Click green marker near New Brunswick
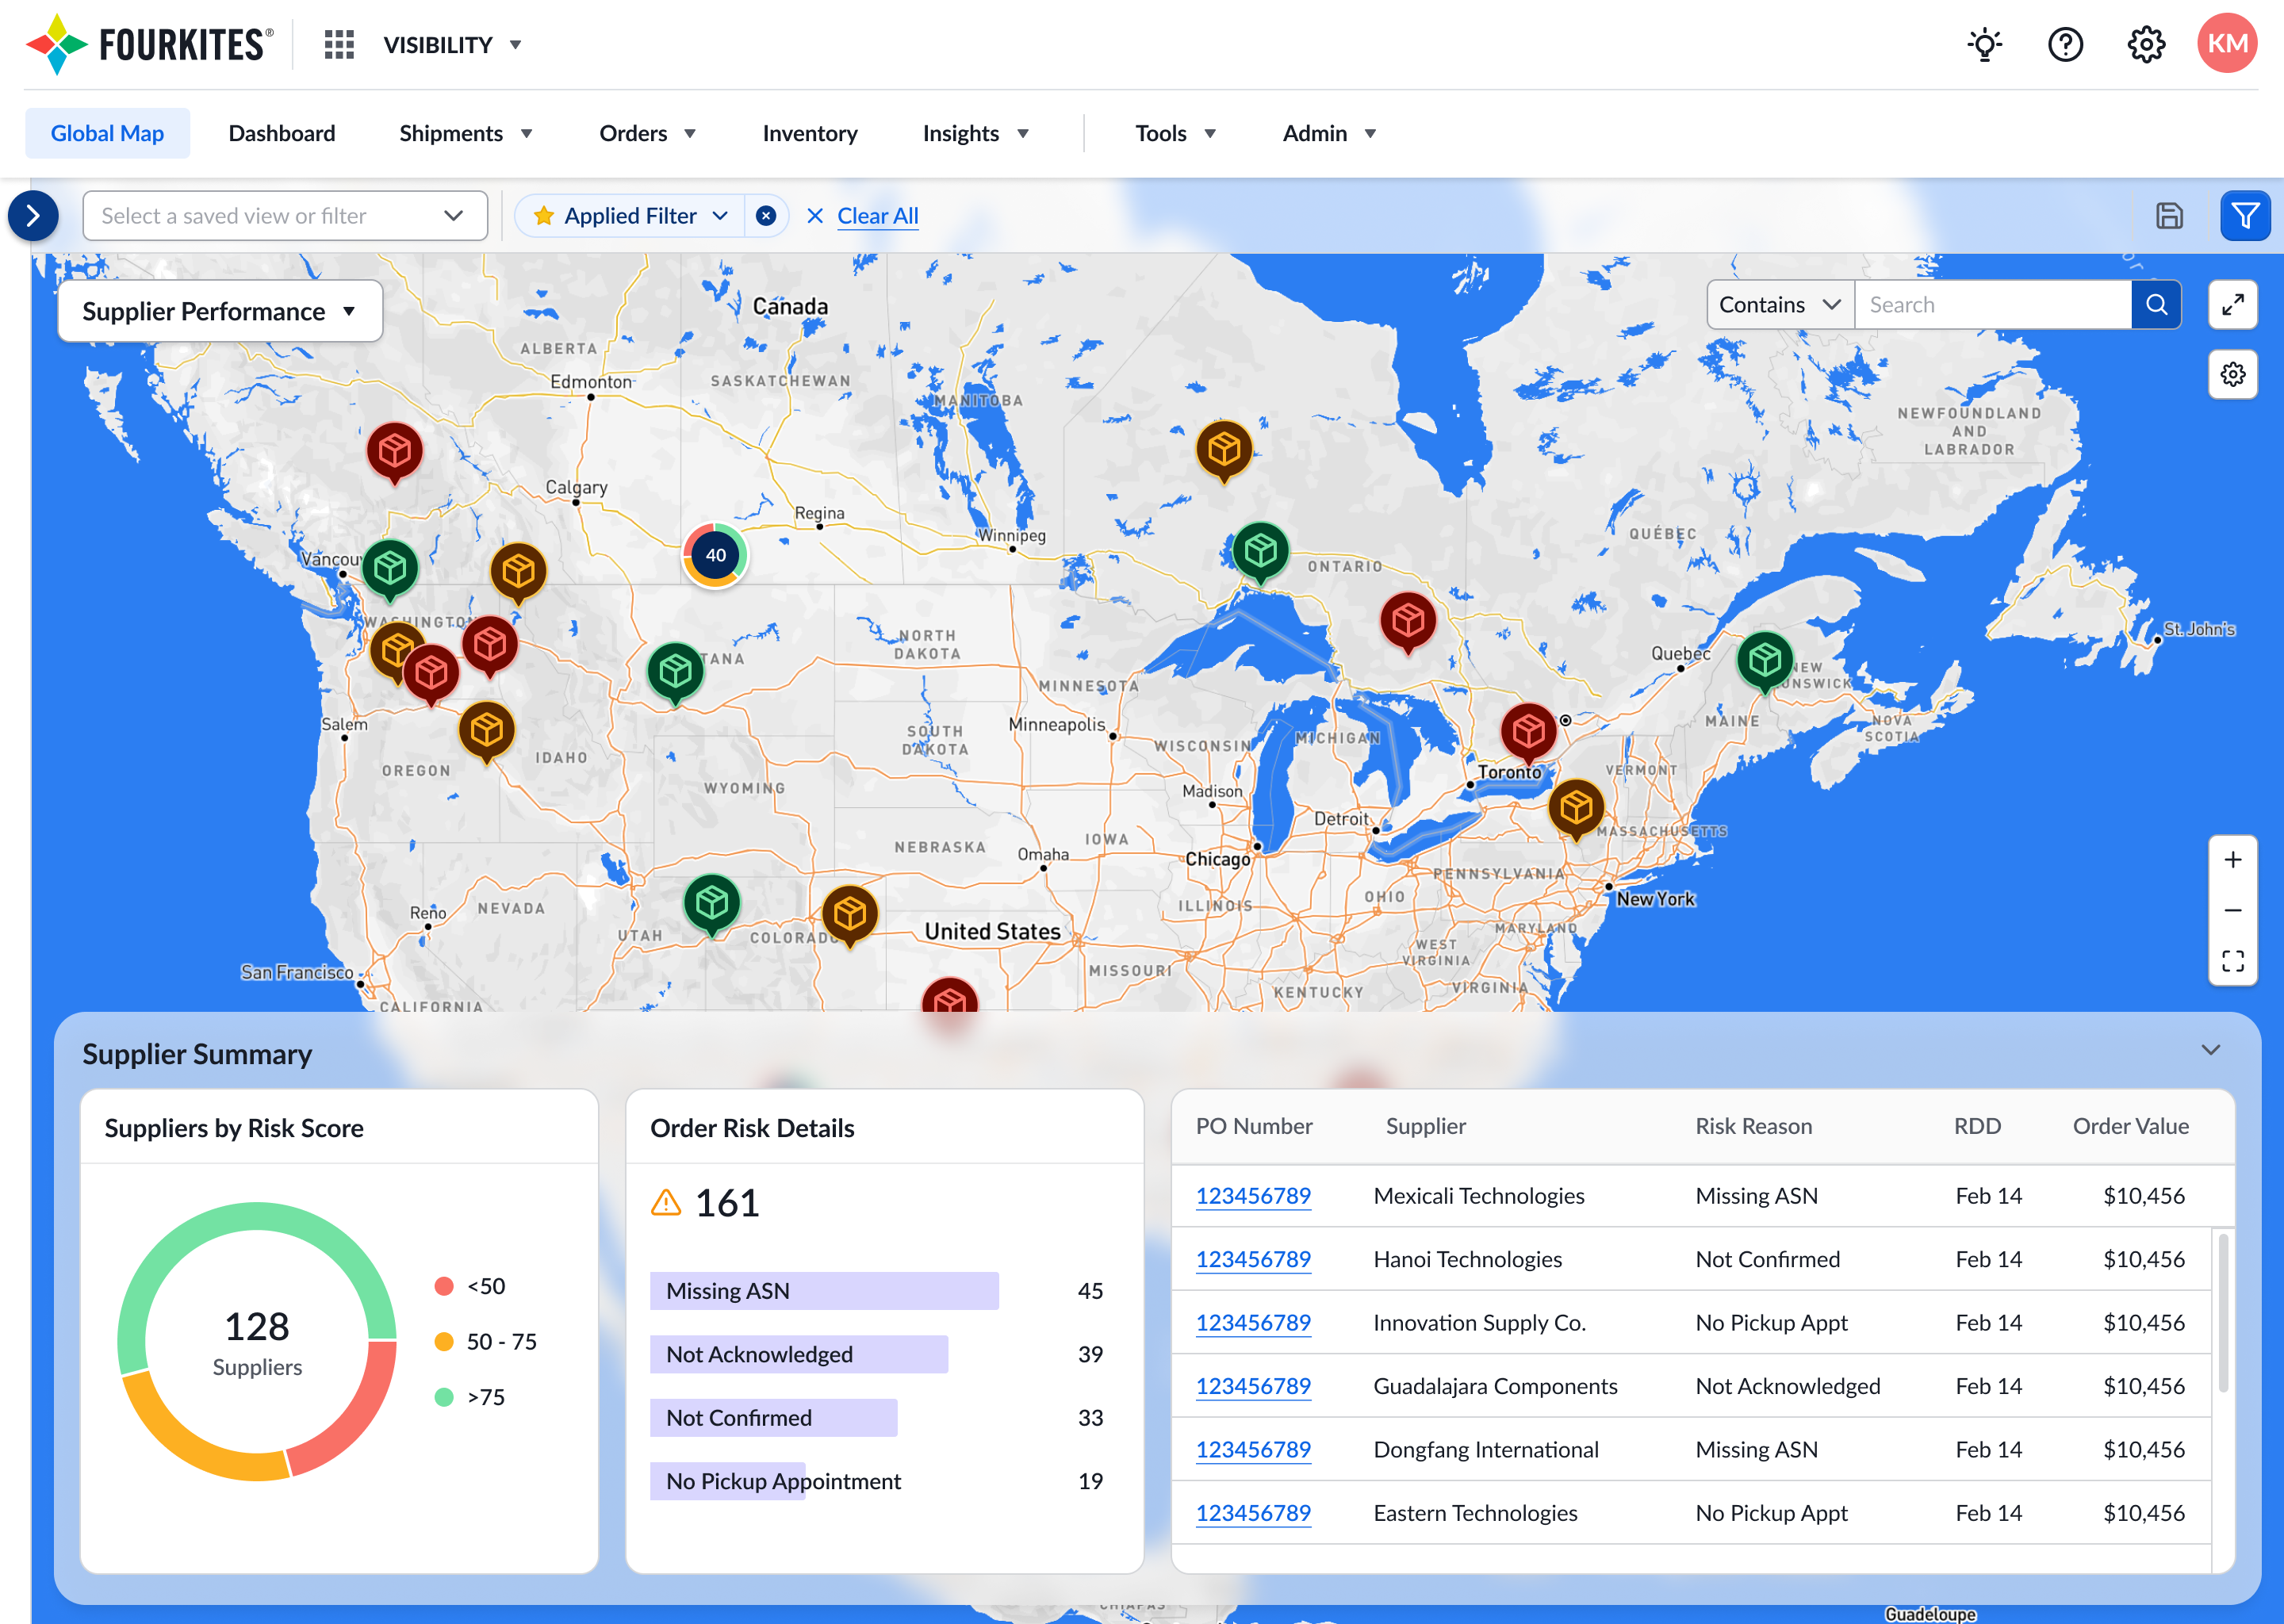2284x1624 pixels. pyautogui.click(x=1765, y=662)
